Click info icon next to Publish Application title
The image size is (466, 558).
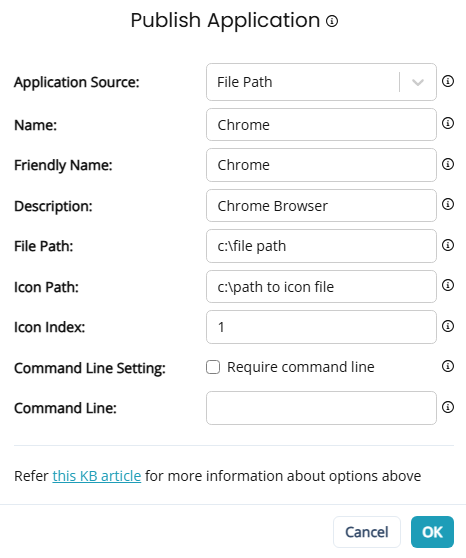[332, 21]
